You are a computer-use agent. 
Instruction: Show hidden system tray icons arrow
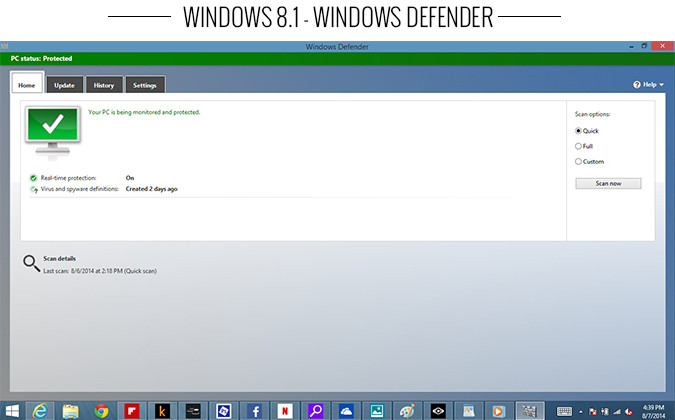click(x=580, y=410)
